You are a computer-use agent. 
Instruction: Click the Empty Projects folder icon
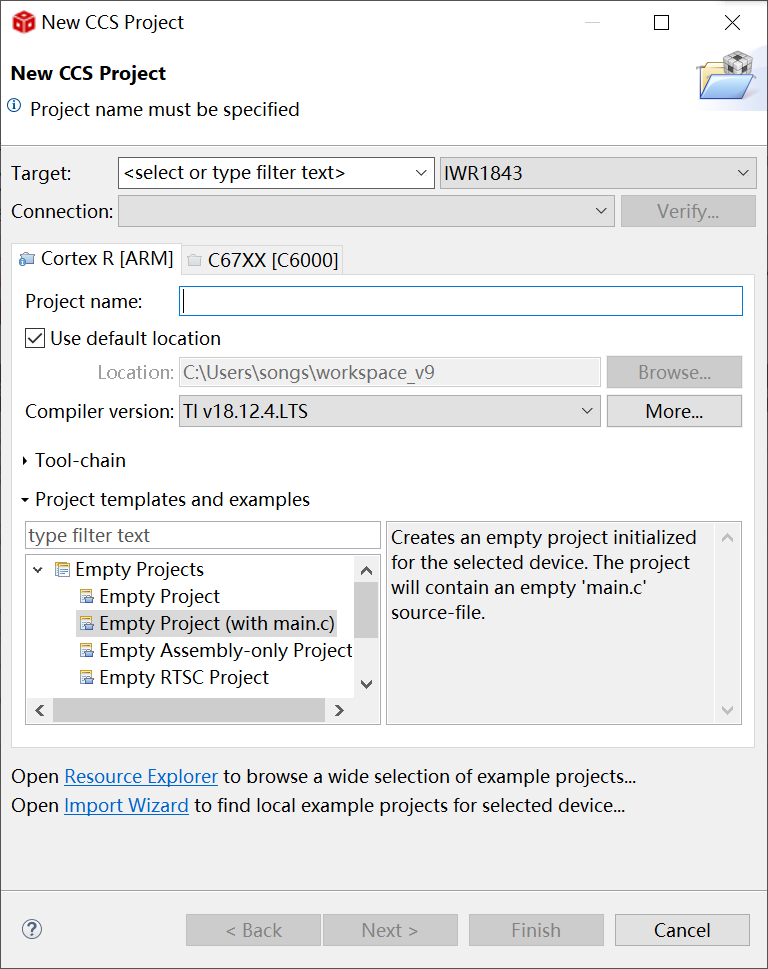pyautogui.click(x=62, y=570)
